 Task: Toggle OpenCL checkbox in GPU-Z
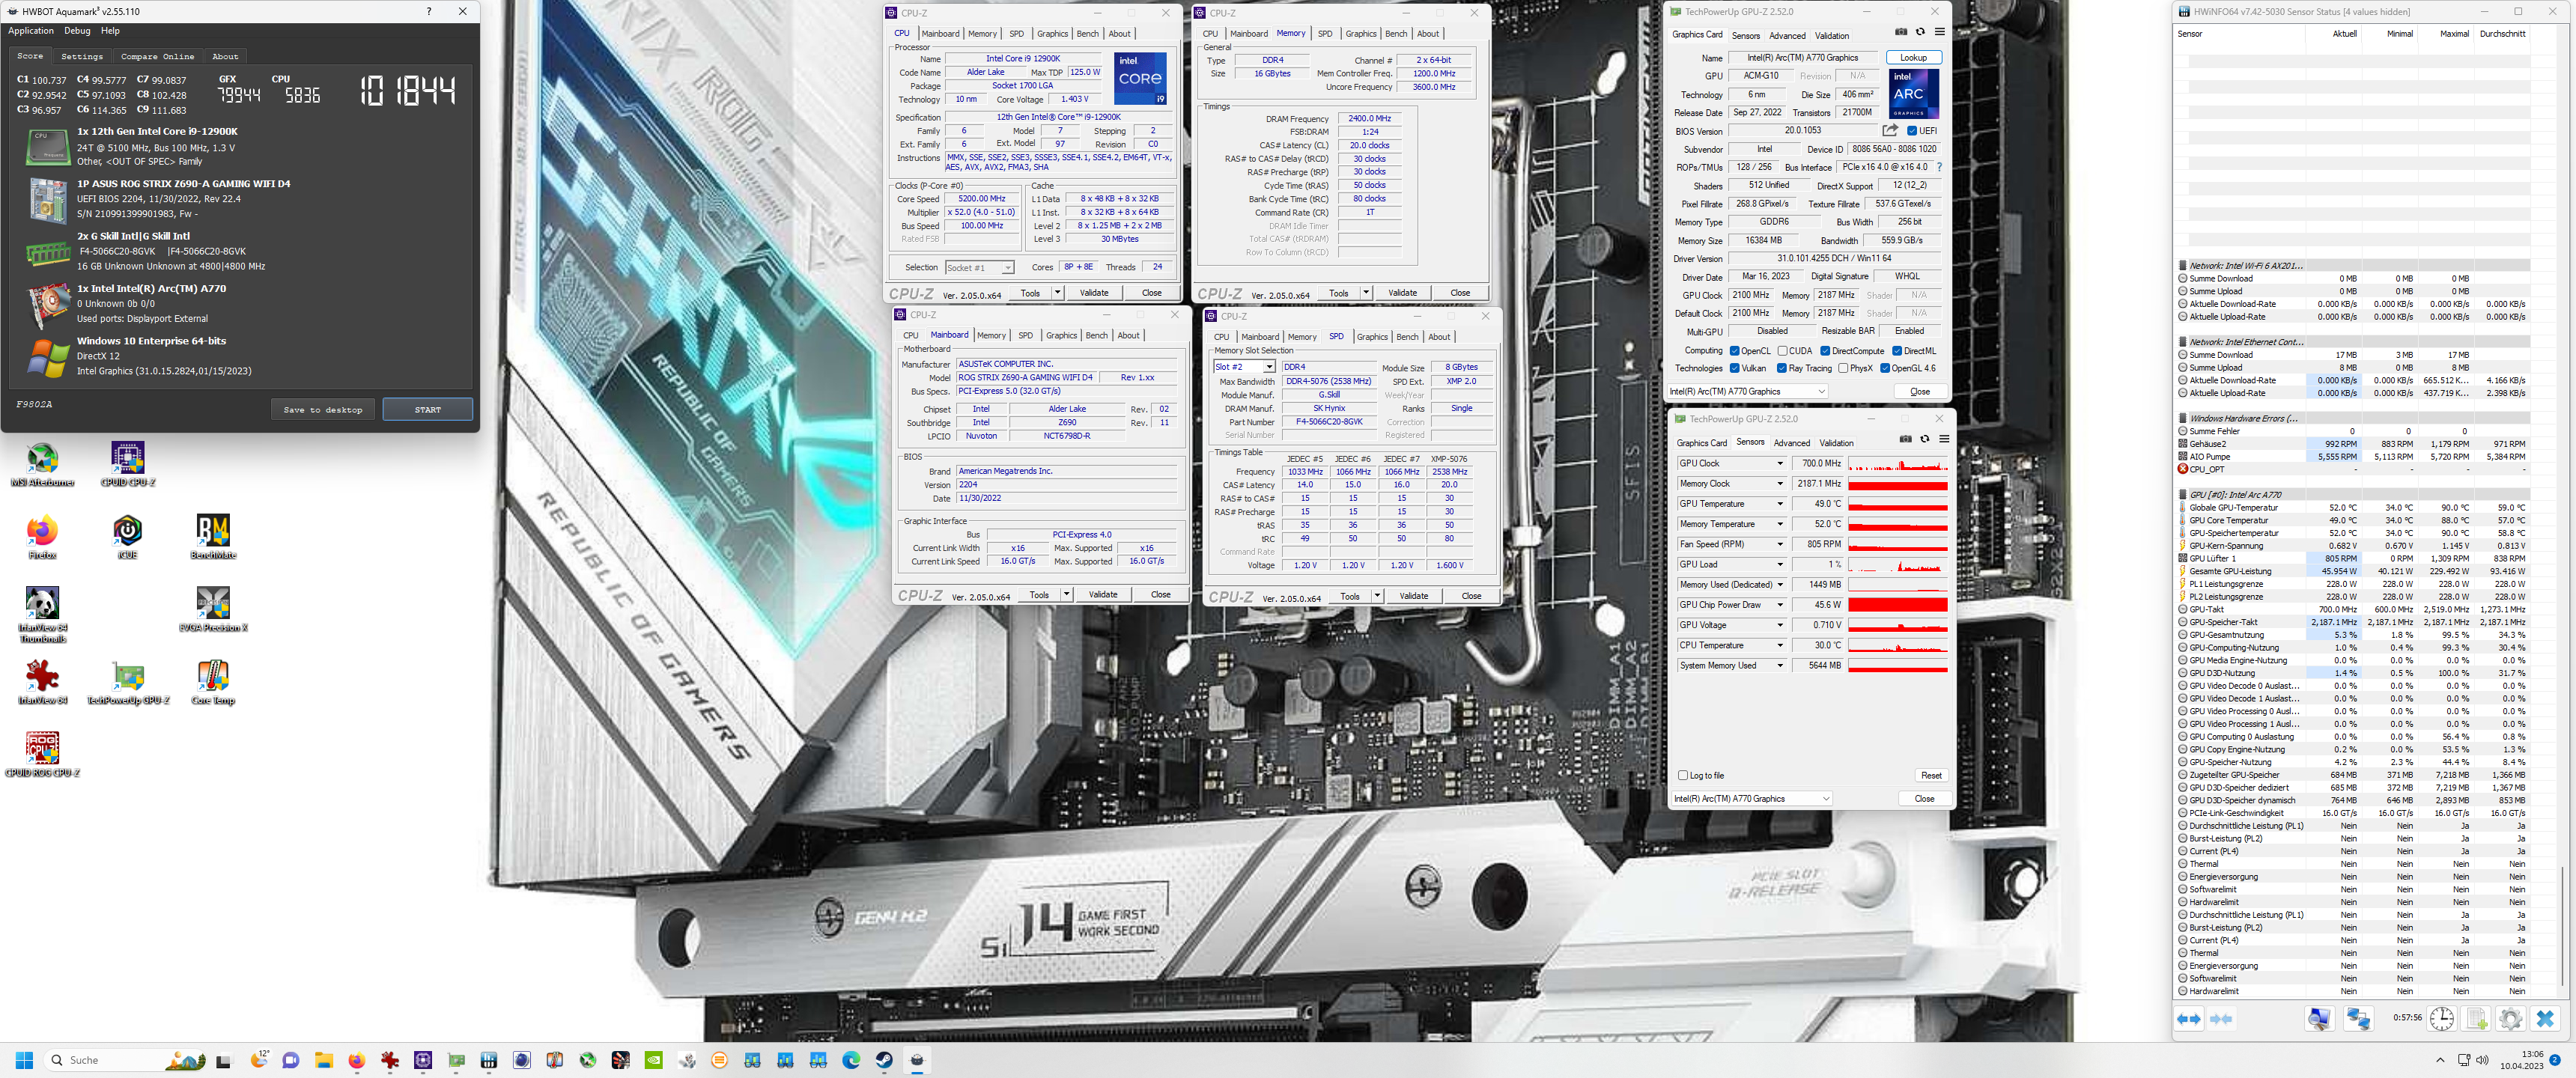point(1734,351)
